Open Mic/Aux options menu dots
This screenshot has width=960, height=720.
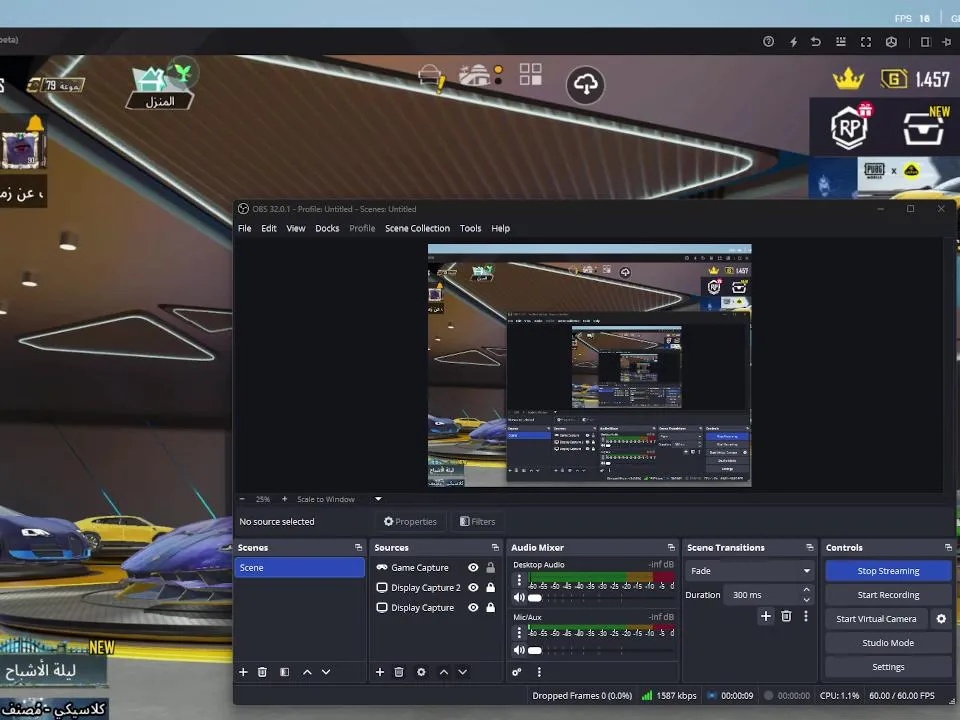point(519,632)
